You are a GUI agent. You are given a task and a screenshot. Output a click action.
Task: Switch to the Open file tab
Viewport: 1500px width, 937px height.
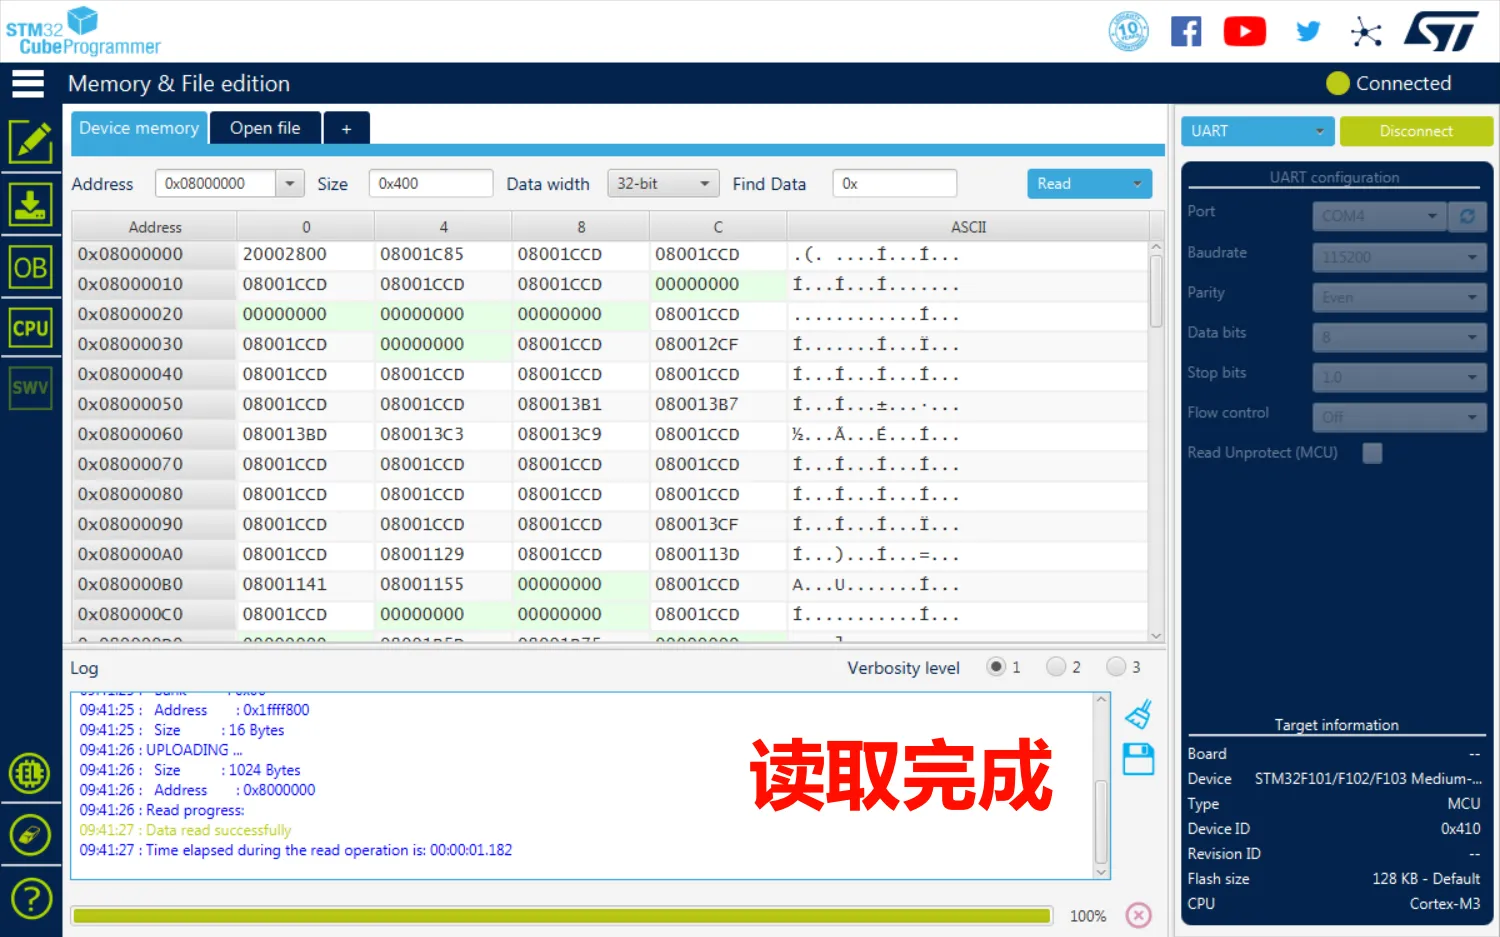coord(265,128)
